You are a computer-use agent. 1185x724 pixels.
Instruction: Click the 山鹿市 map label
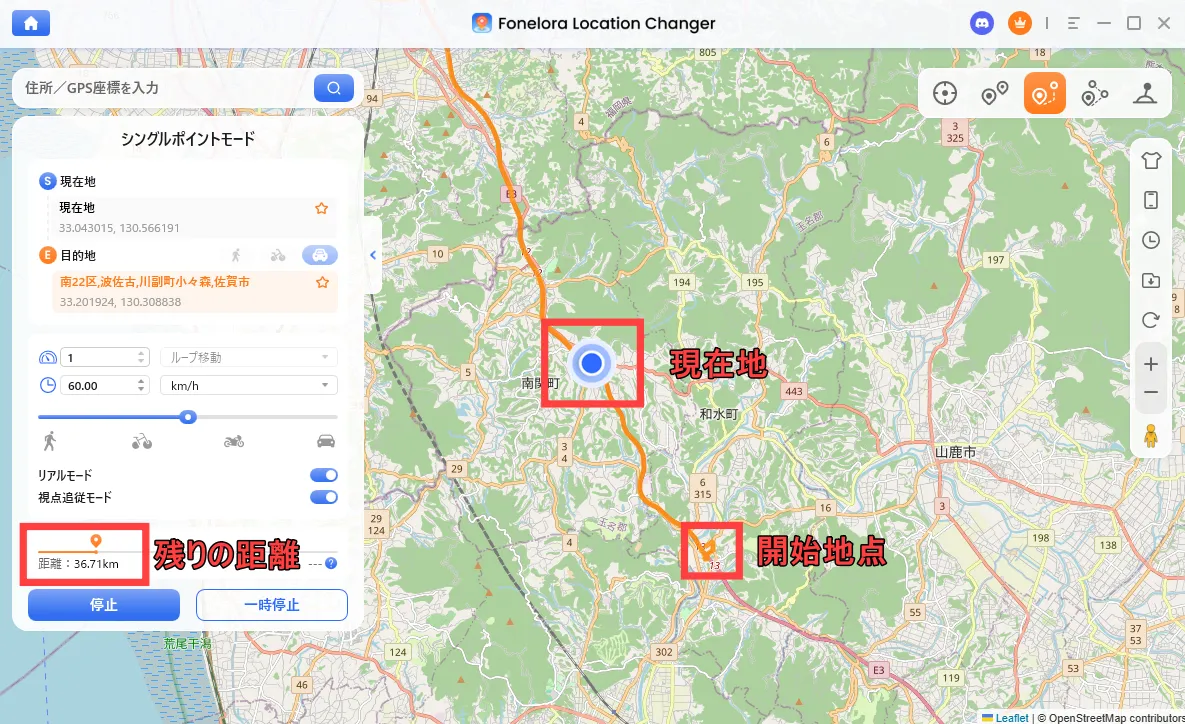tap(955, 452)
